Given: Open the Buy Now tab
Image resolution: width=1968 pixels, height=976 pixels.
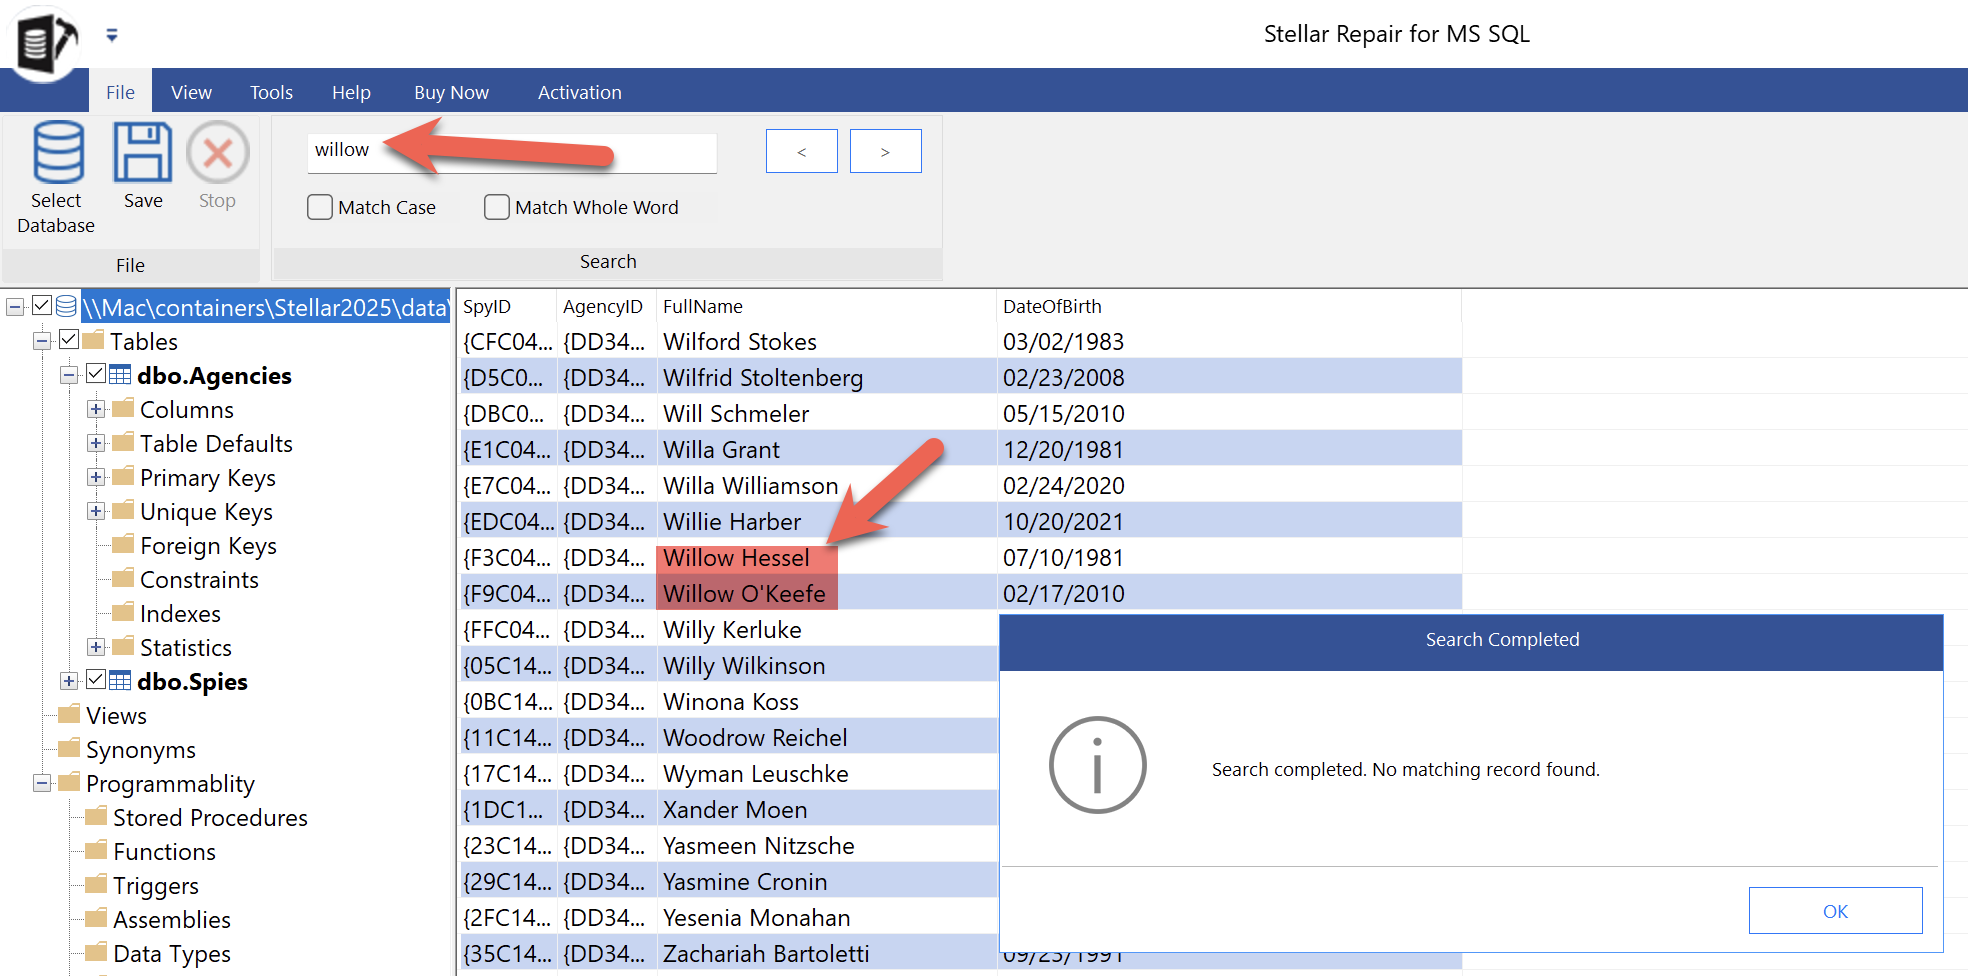Looking at the screenshot, I should (451, 92).
